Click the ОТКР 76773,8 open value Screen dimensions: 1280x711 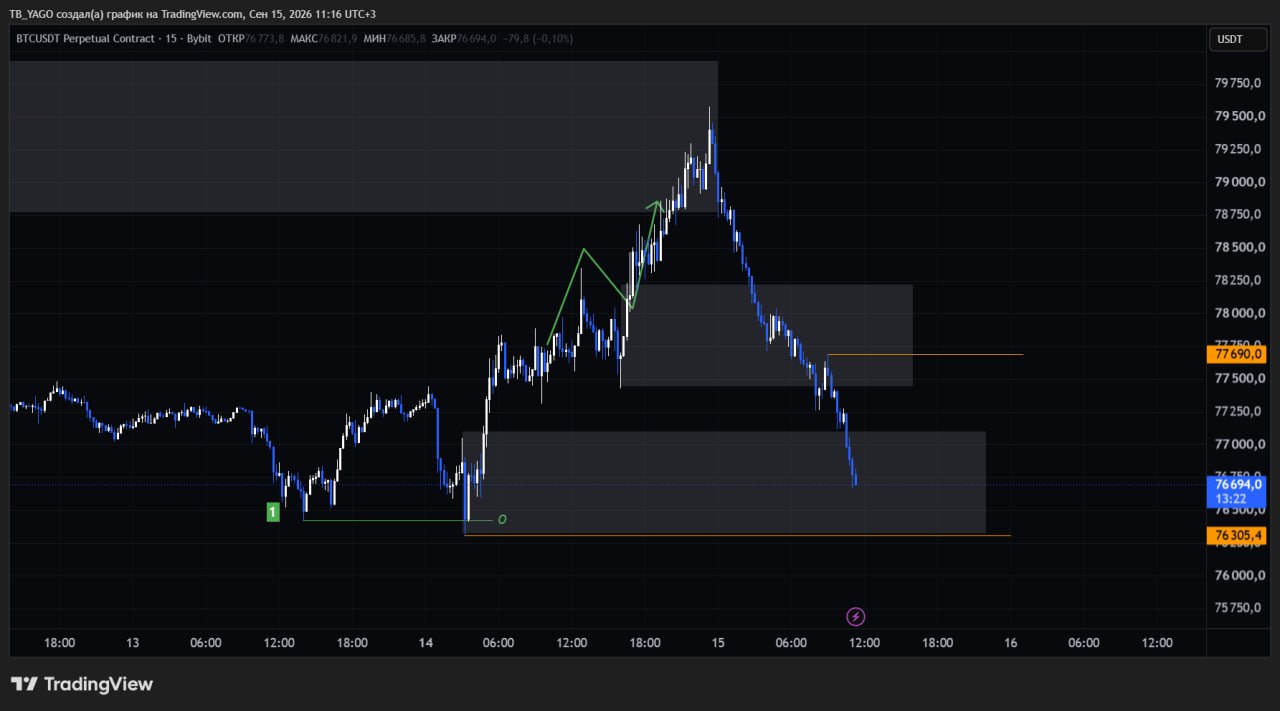(x=251, y=38)
